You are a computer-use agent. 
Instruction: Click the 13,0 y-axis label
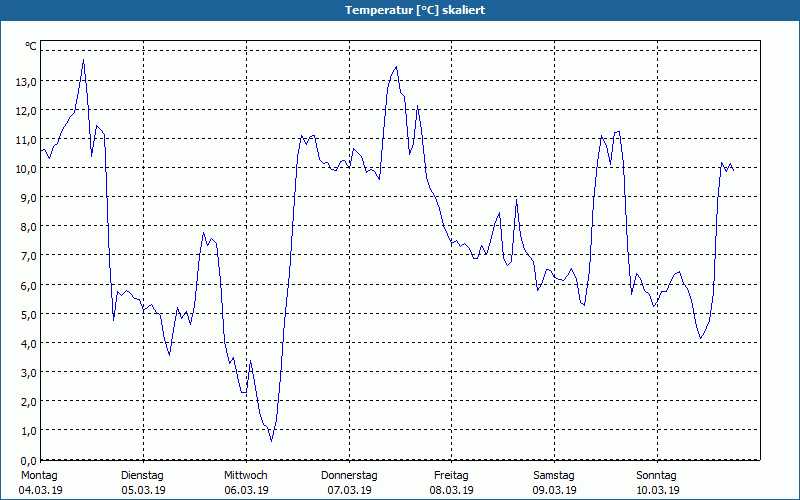click(x=26, y=82)
